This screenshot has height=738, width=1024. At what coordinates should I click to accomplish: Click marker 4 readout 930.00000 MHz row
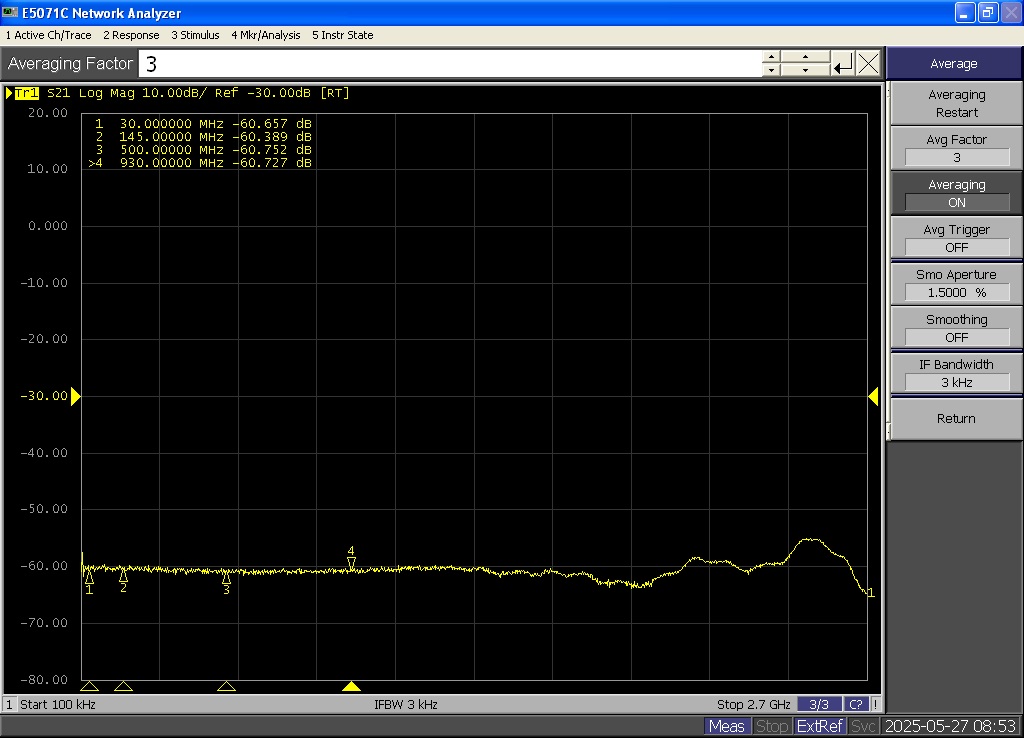pos(200,163)
